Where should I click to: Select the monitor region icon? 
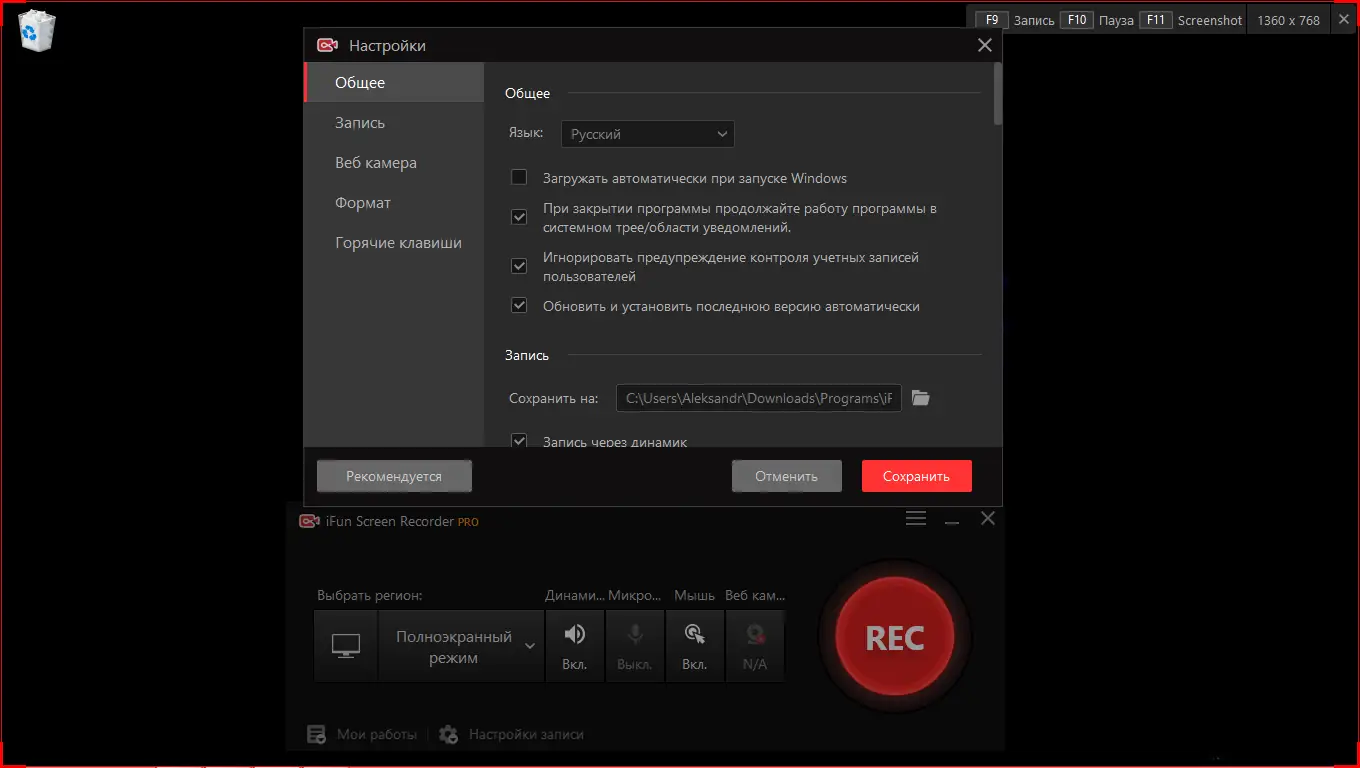point(345,645)
